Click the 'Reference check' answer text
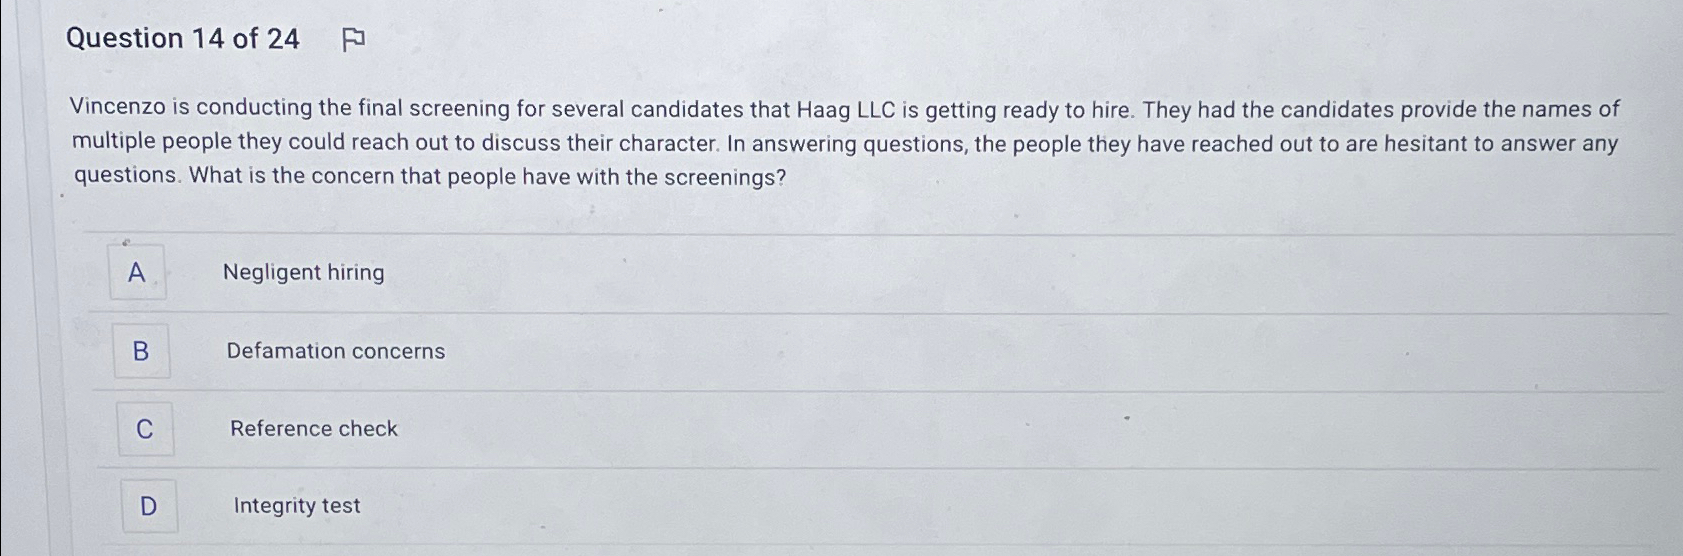1683x556 pixels. (x=314, y=428)
